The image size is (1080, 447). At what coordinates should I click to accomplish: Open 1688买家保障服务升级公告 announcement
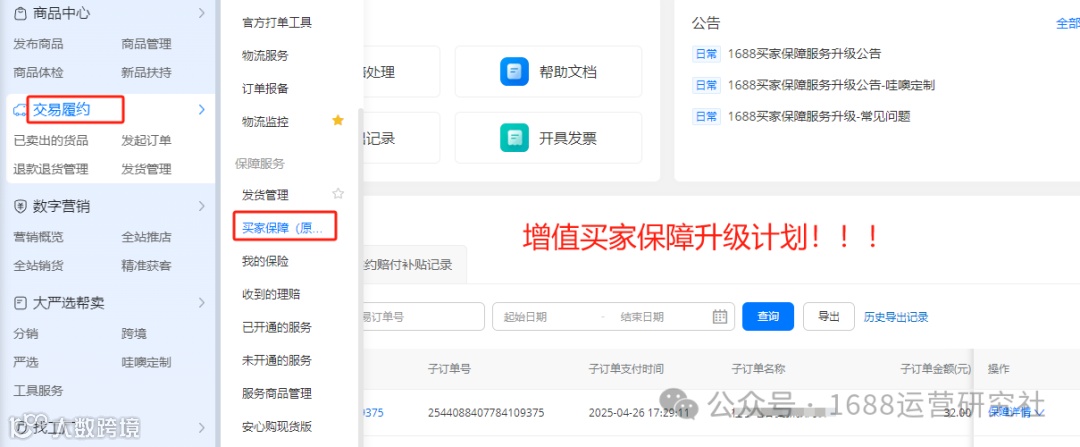(804, 54)
